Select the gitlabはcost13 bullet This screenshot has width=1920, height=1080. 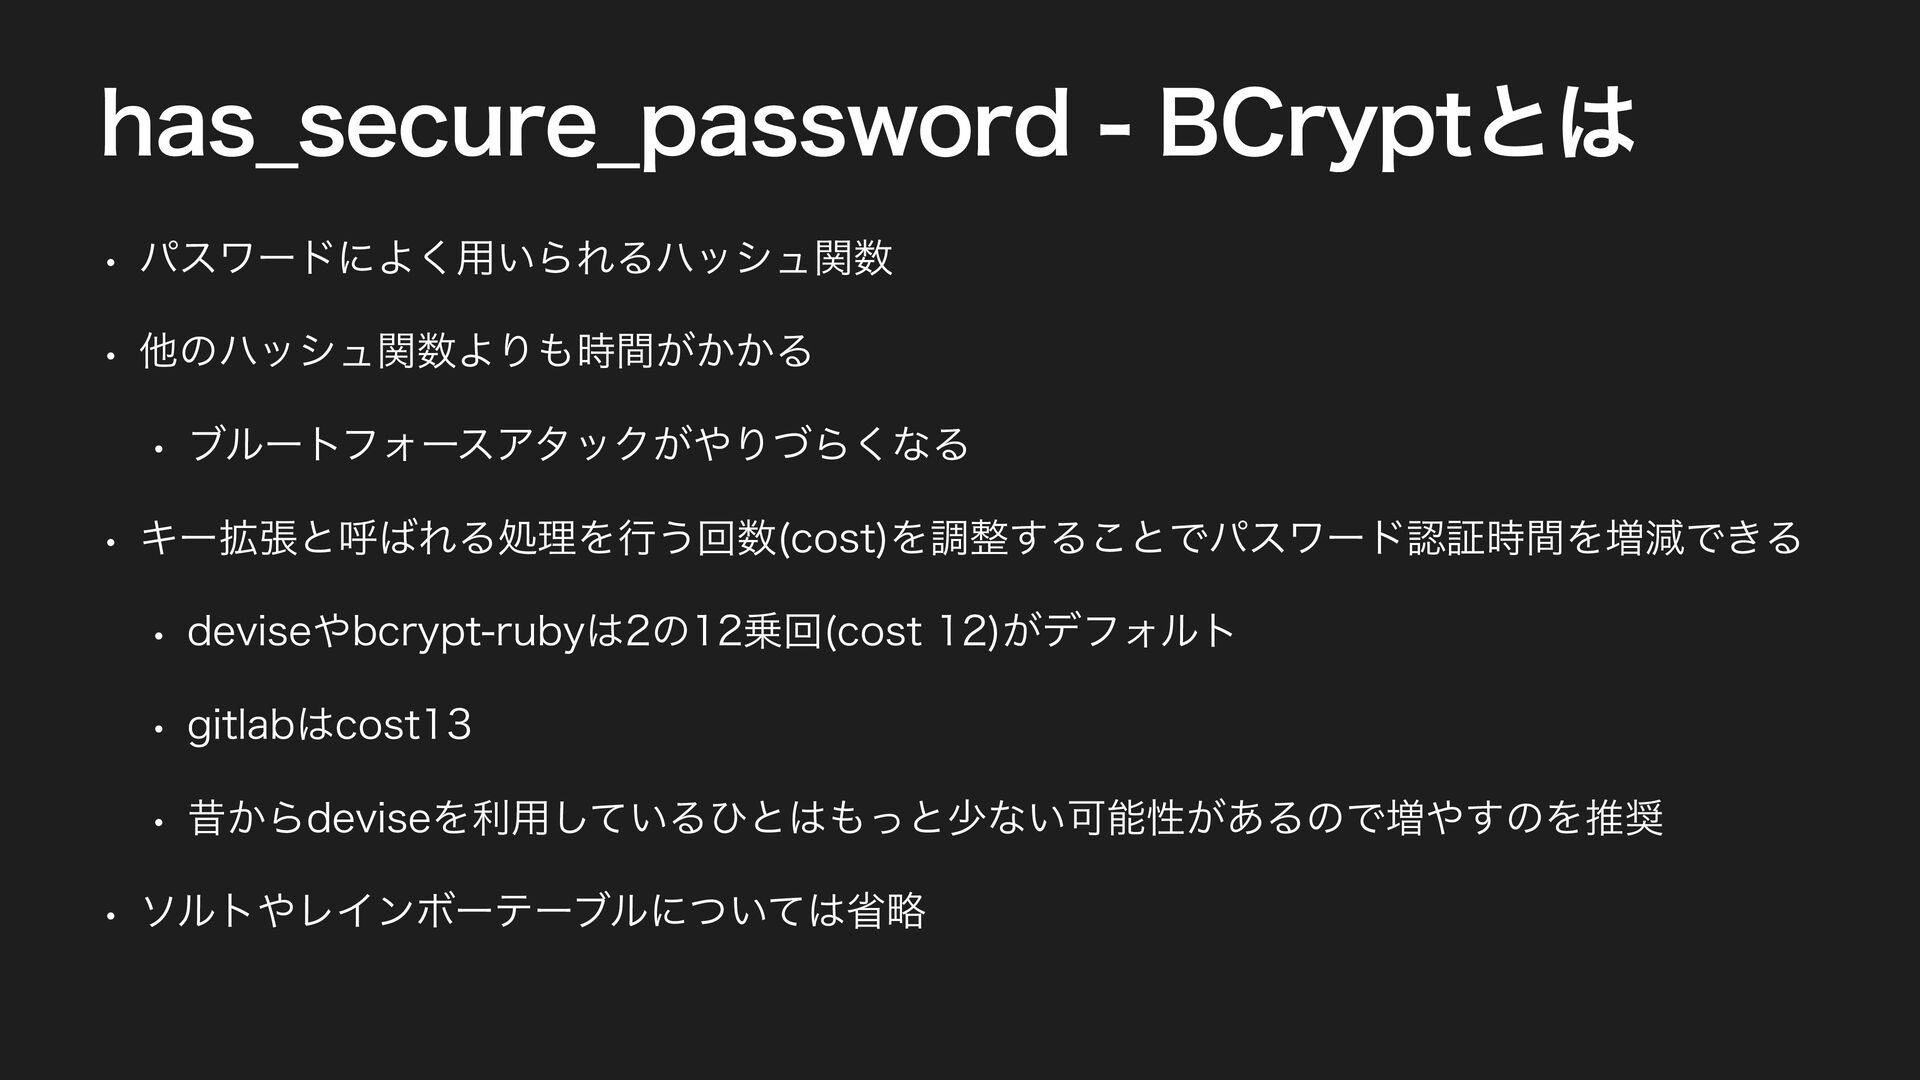pos(330,725)
